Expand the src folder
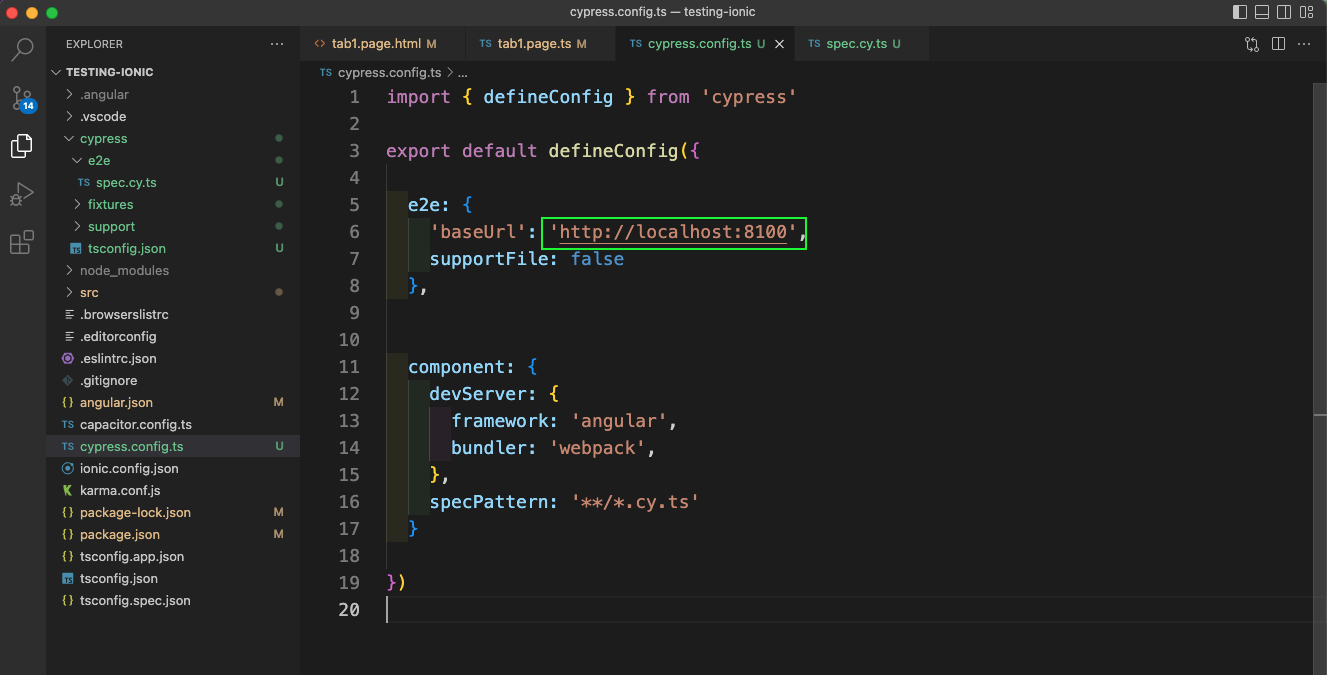The width and height of the screenshot is (1327, 675). (89, 292)
